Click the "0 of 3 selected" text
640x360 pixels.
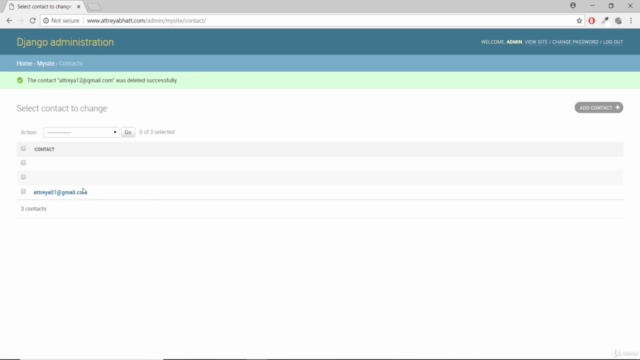157,132
